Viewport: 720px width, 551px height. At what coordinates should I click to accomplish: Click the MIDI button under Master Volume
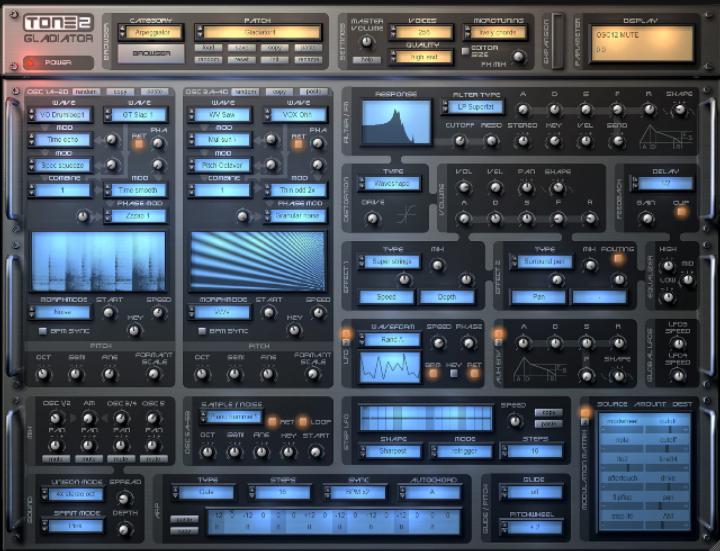[366, 60]
